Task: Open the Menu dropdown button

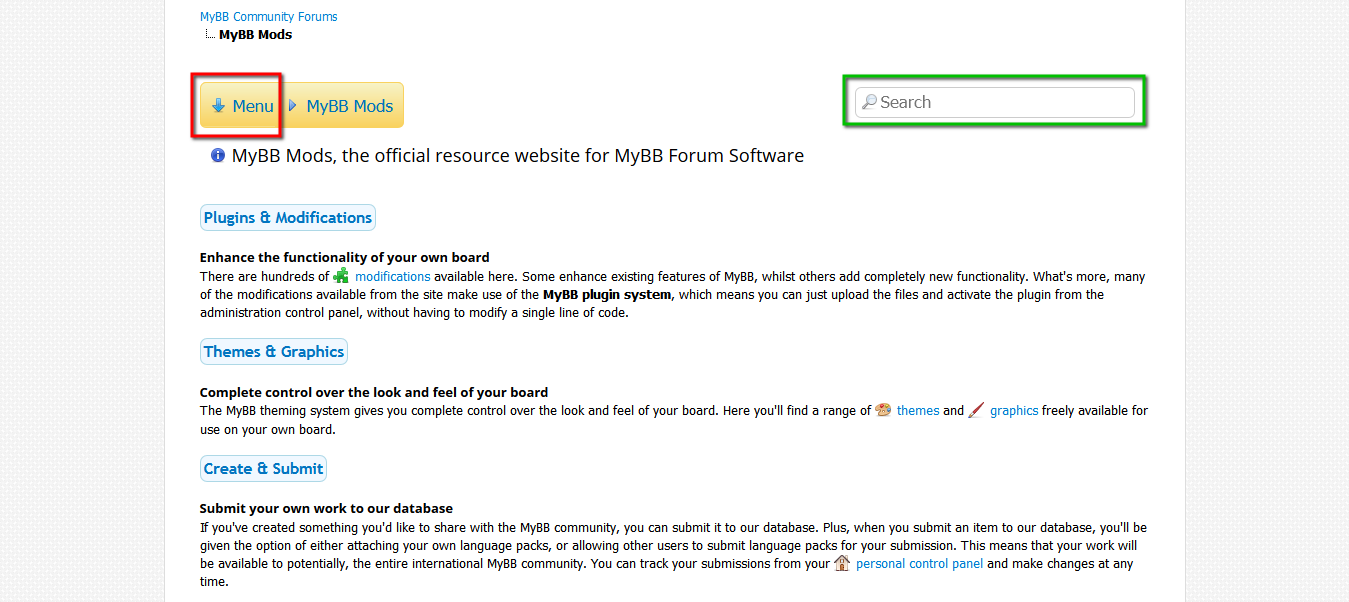Action: point(240,105)
